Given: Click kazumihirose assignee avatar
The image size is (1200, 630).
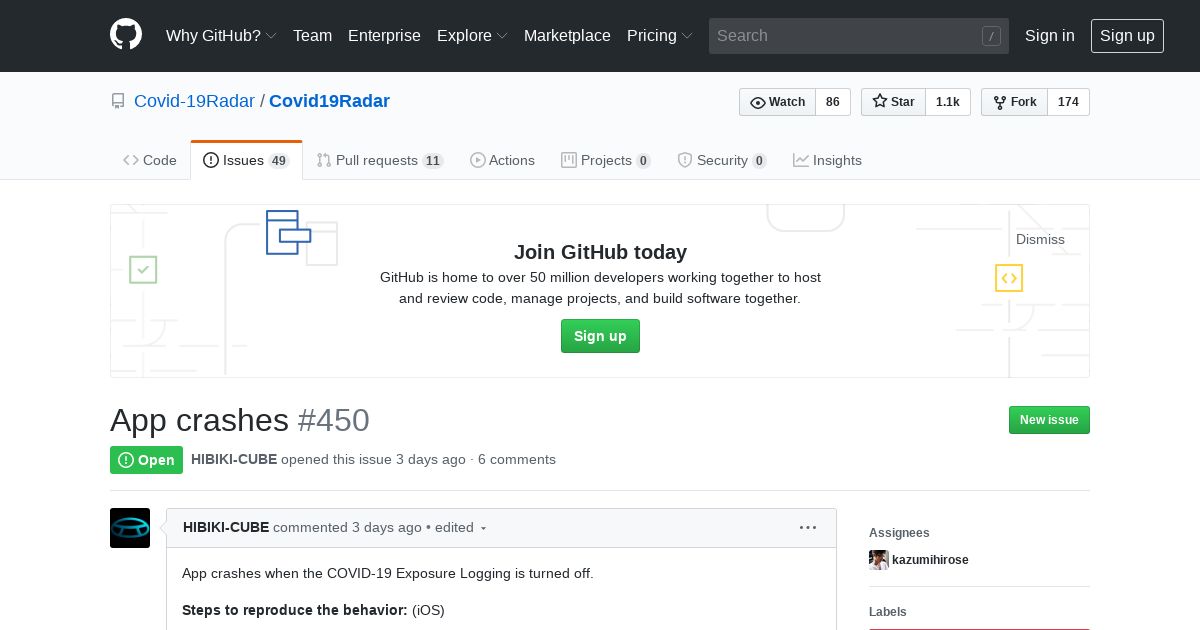Looking at the screenshot, I should (879, 560).
